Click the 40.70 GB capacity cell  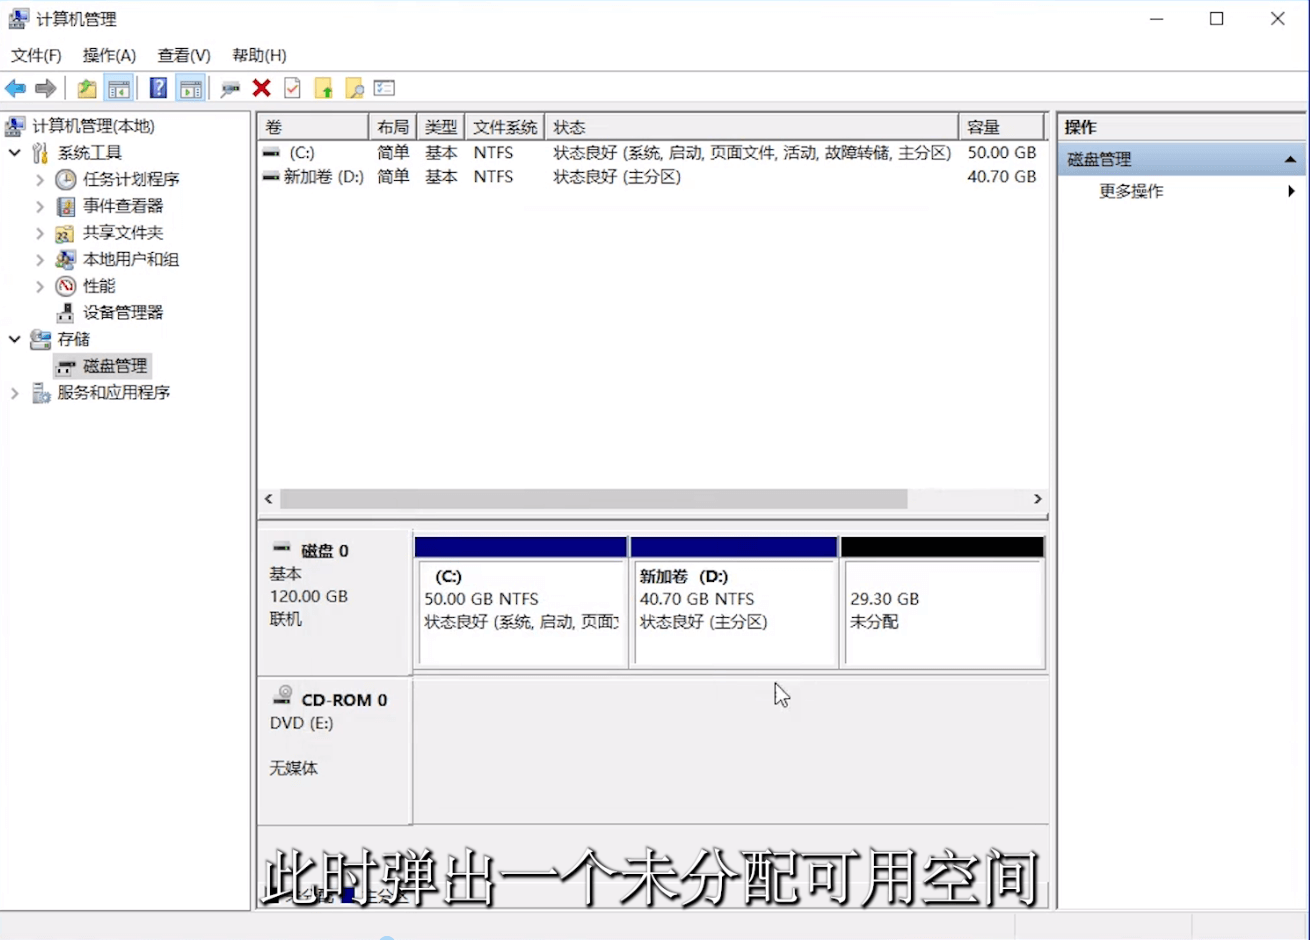1001,177
